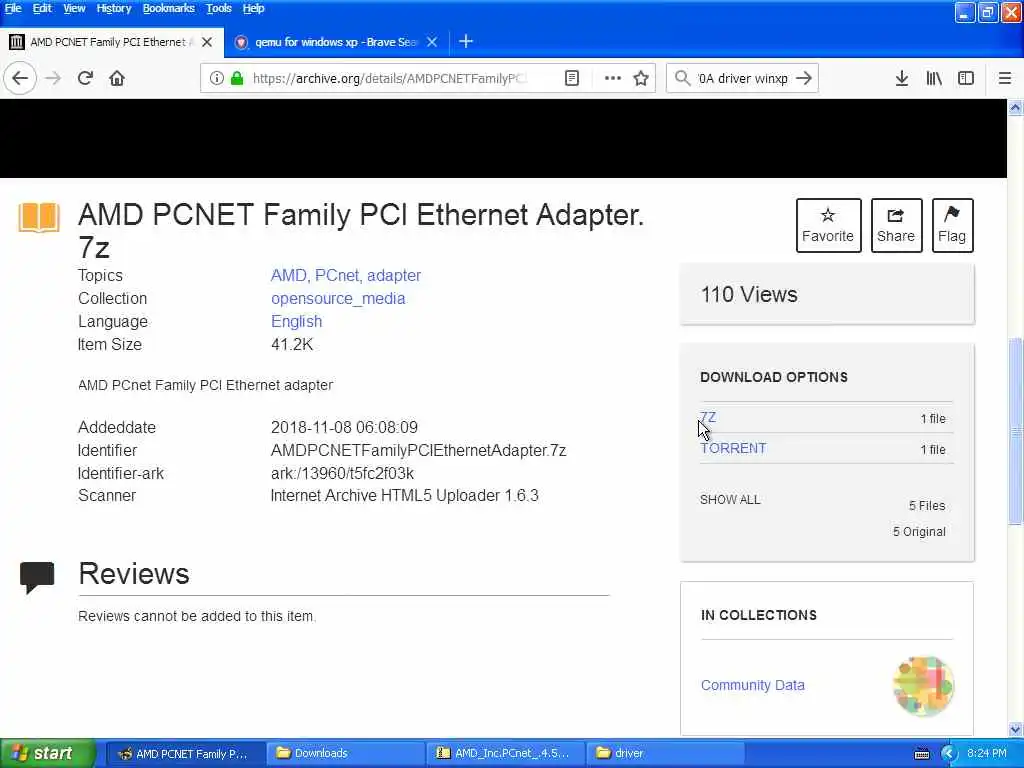Open the Downloads toolbar panel
Screen dimensions: 1024x768
[902, 78]
